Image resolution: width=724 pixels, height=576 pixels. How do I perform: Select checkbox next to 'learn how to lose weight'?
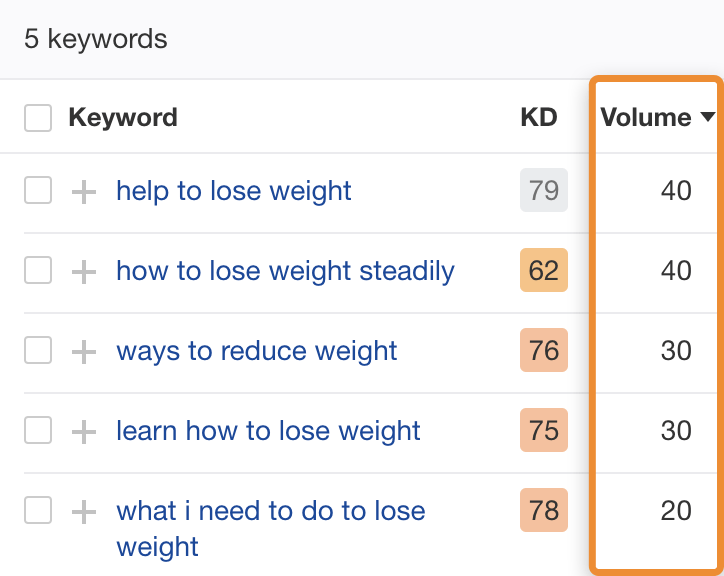tap(38, 430)
